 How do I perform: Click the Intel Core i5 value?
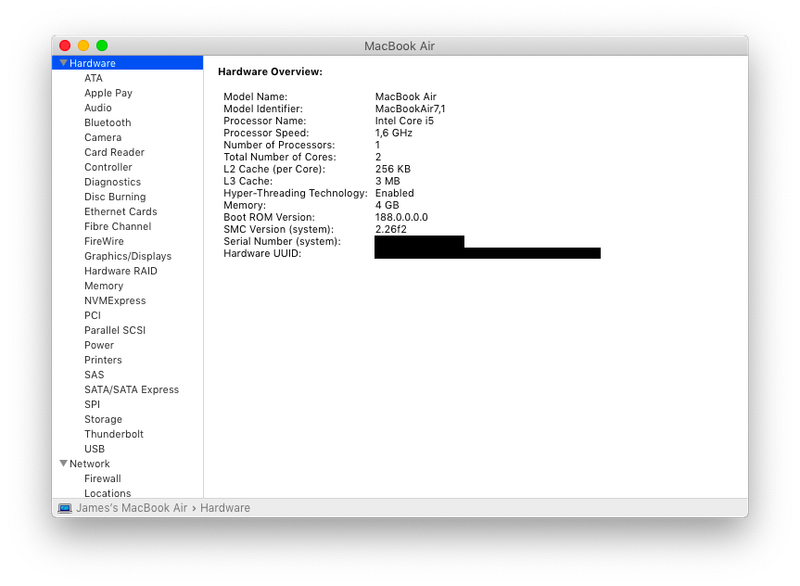click(404, 120)
